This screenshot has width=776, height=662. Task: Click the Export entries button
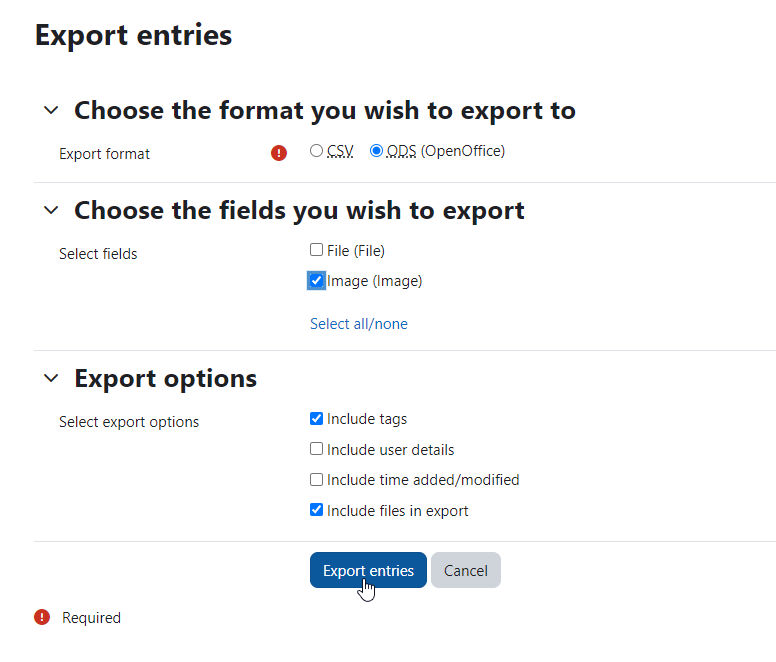[368, 570]
